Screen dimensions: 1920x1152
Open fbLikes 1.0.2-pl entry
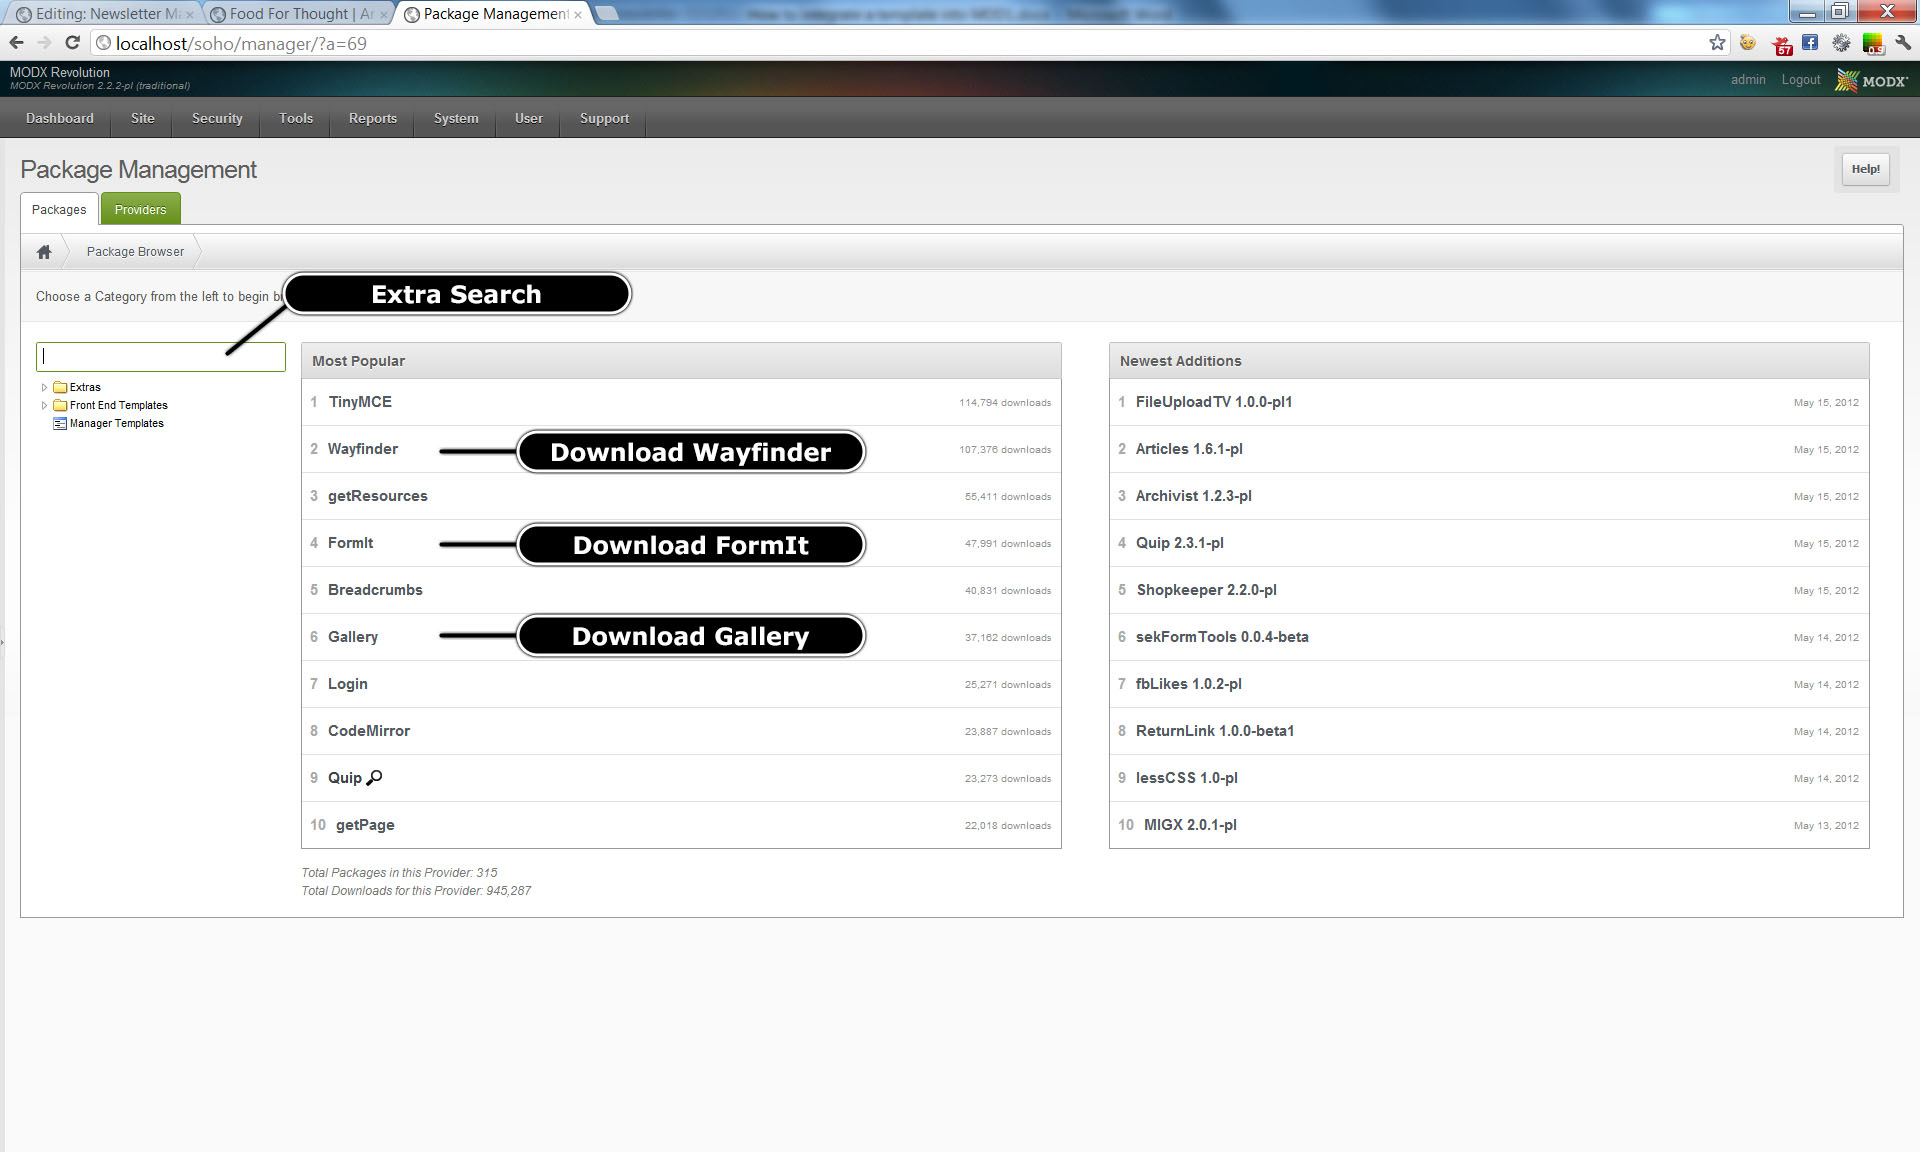[1189, 684]
